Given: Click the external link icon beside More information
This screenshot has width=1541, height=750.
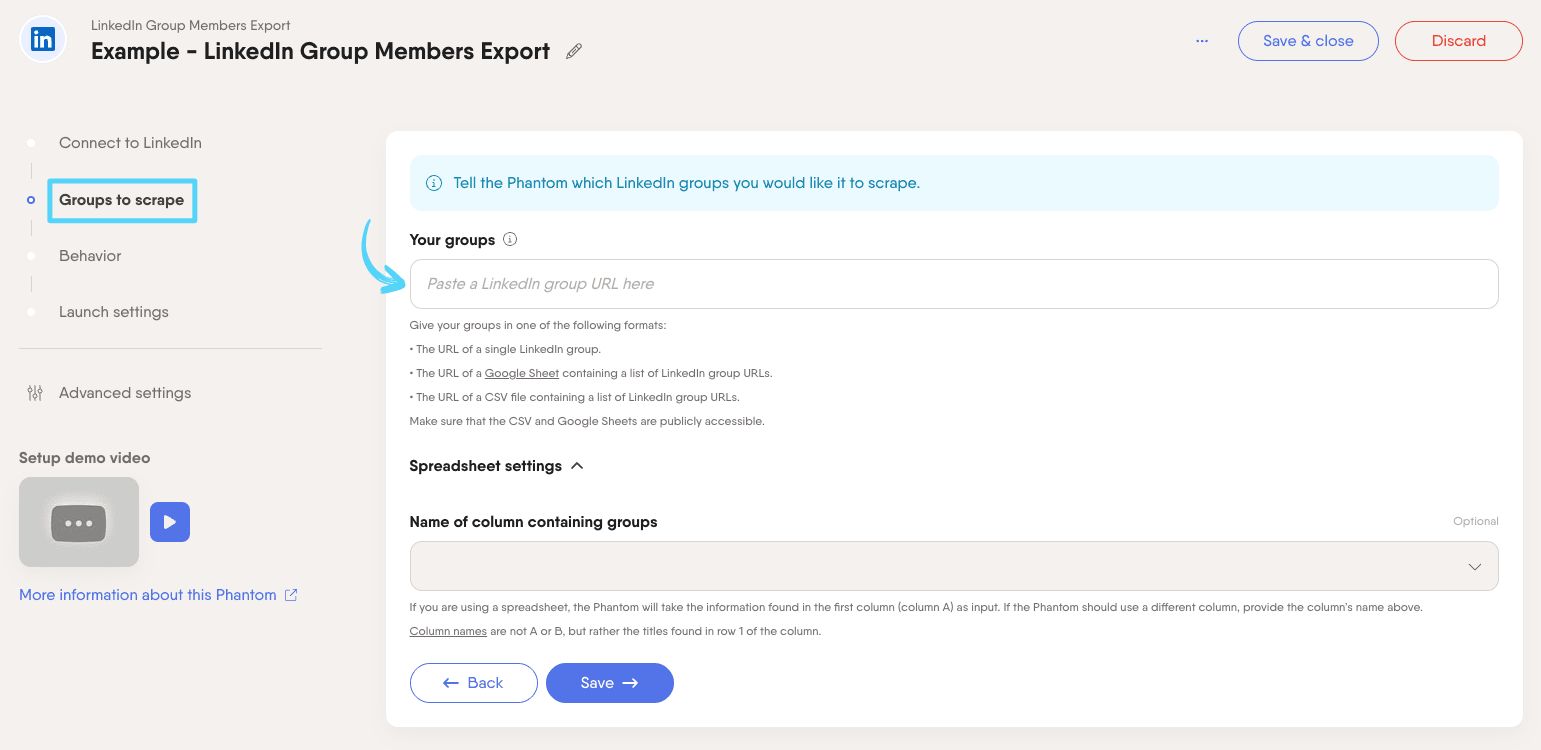Looking at the screenshot, I should pos(291,595).
